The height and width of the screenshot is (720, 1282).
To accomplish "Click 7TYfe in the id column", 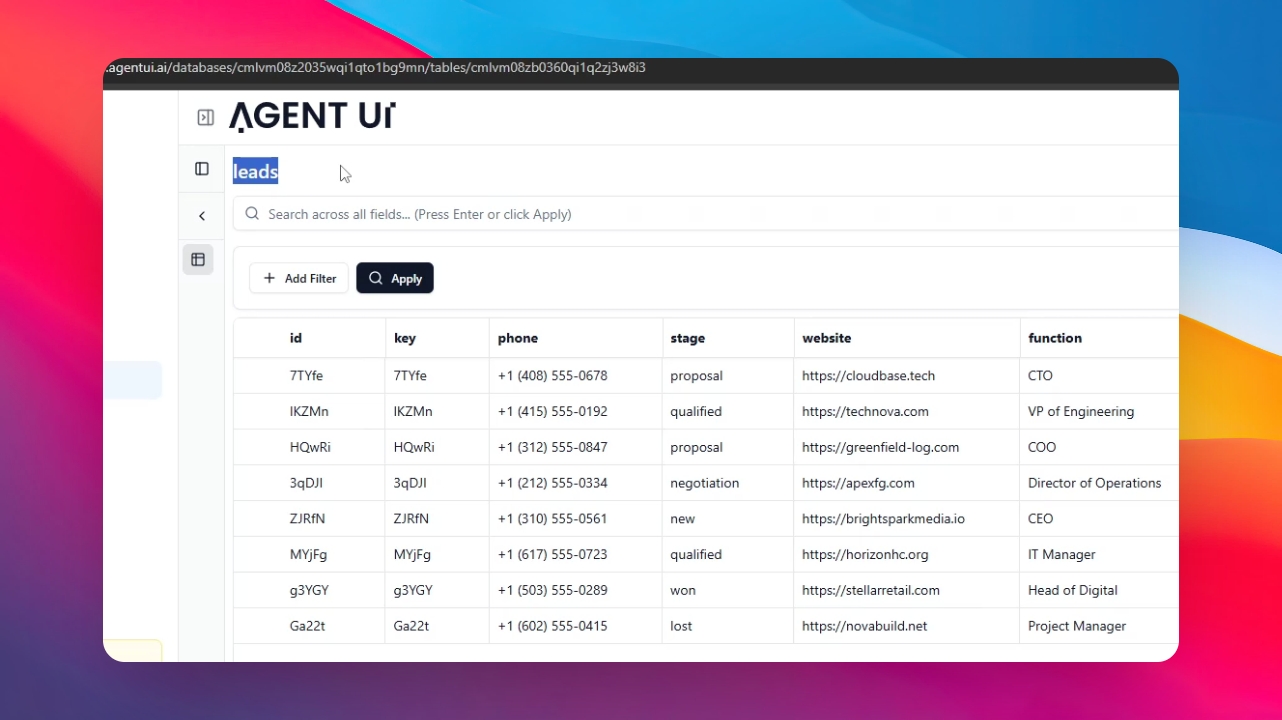I will (x=307, y=376).
